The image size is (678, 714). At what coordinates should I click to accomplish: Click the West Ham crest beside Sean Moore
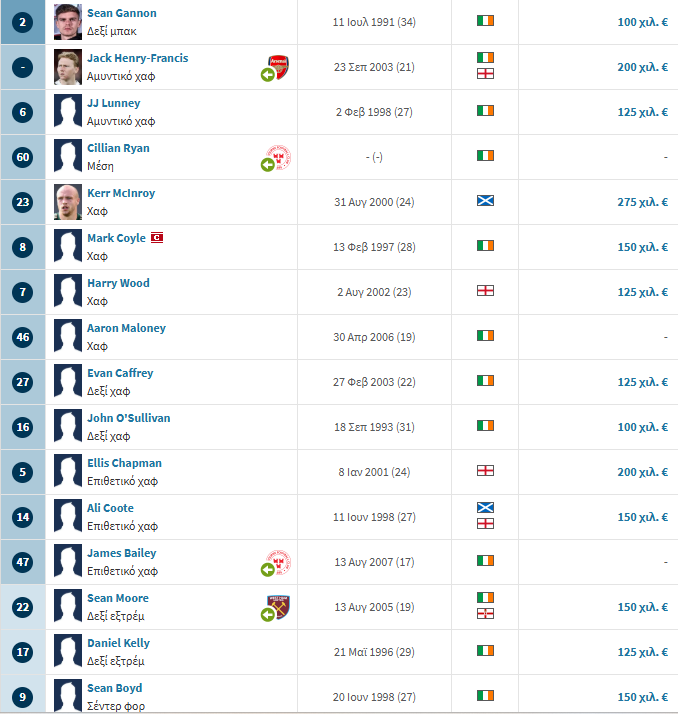[278, 607]
